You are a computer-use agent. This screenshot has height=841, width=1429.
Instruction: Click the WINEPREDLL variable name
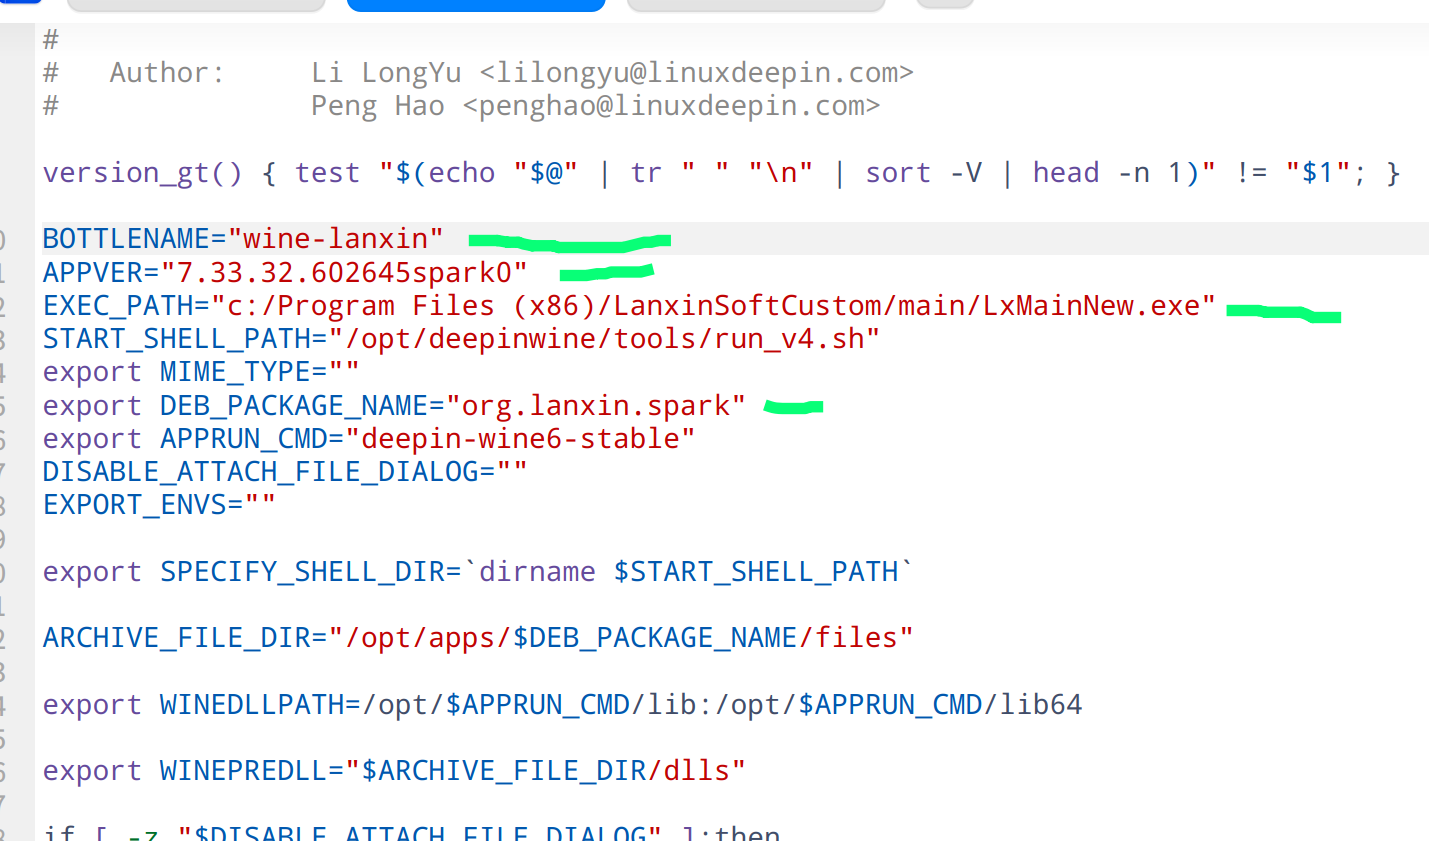click(244, 771)
